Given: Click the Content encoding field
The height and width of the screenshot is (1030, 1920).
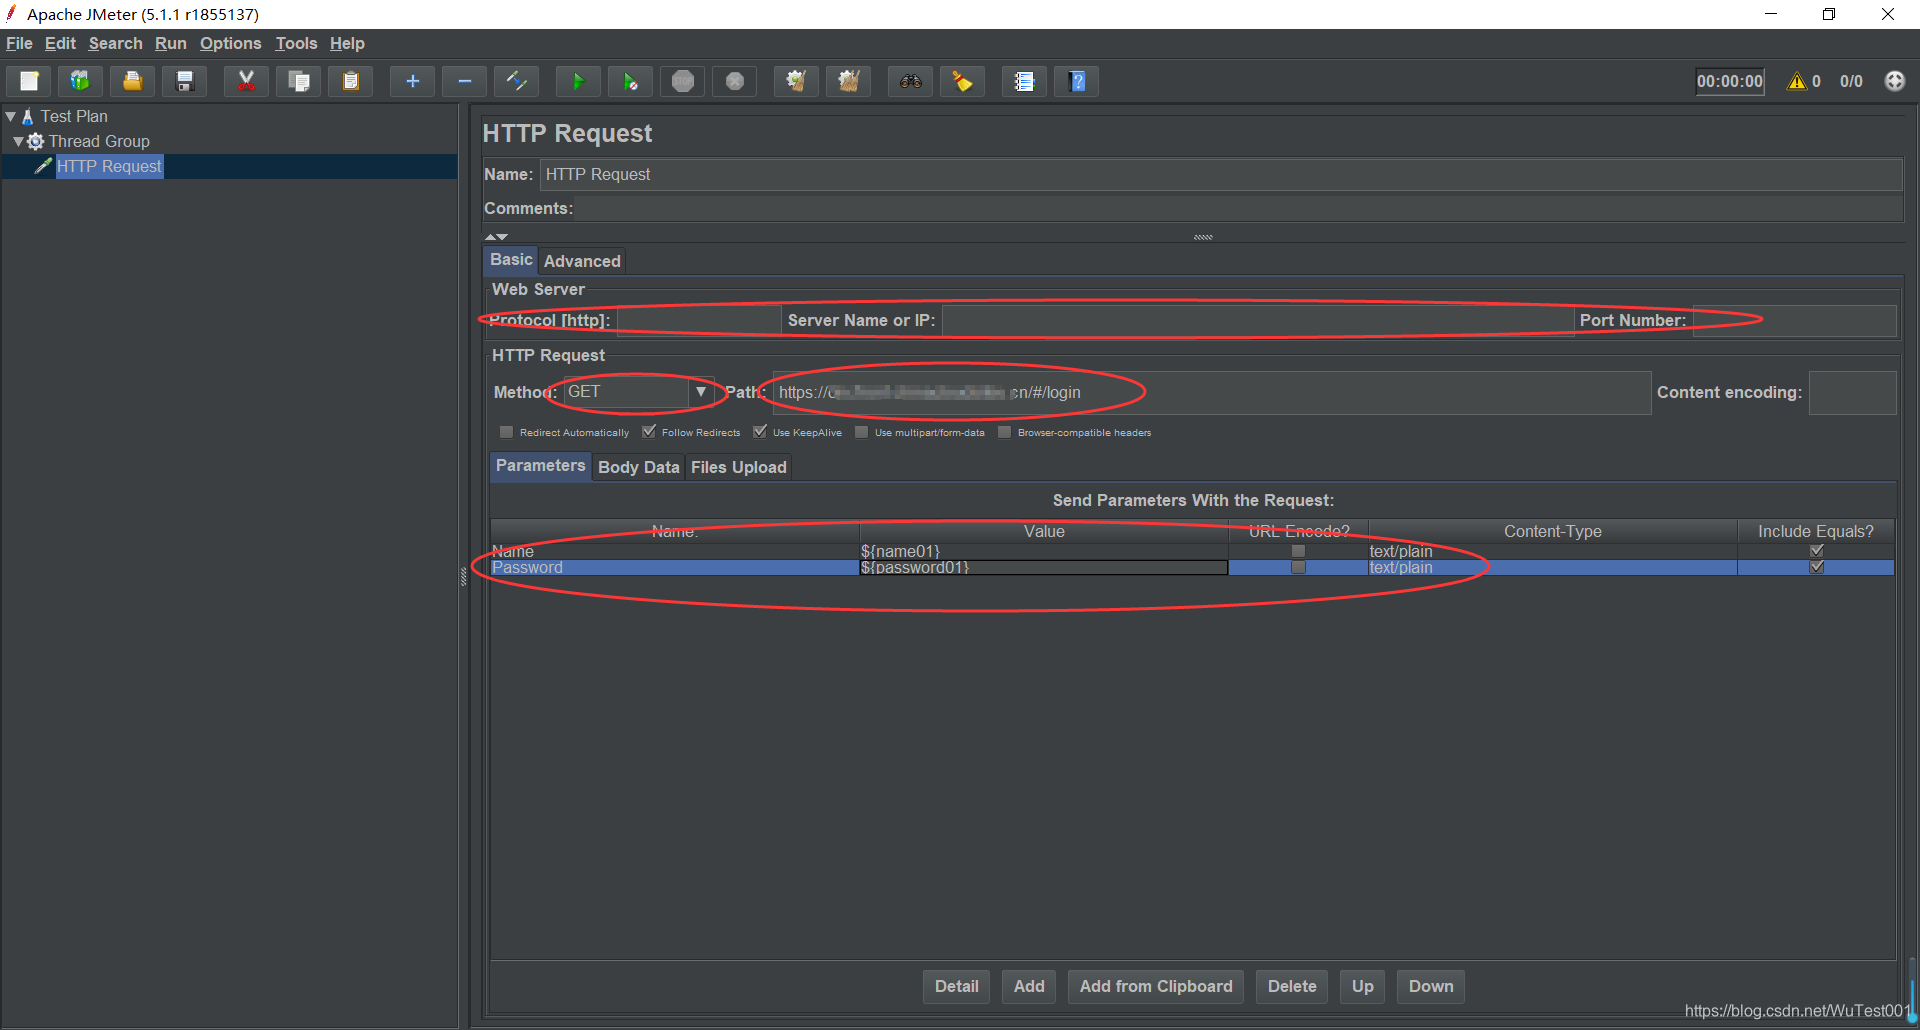Looking at the screenshot, I should click(x=1852, y=392).
